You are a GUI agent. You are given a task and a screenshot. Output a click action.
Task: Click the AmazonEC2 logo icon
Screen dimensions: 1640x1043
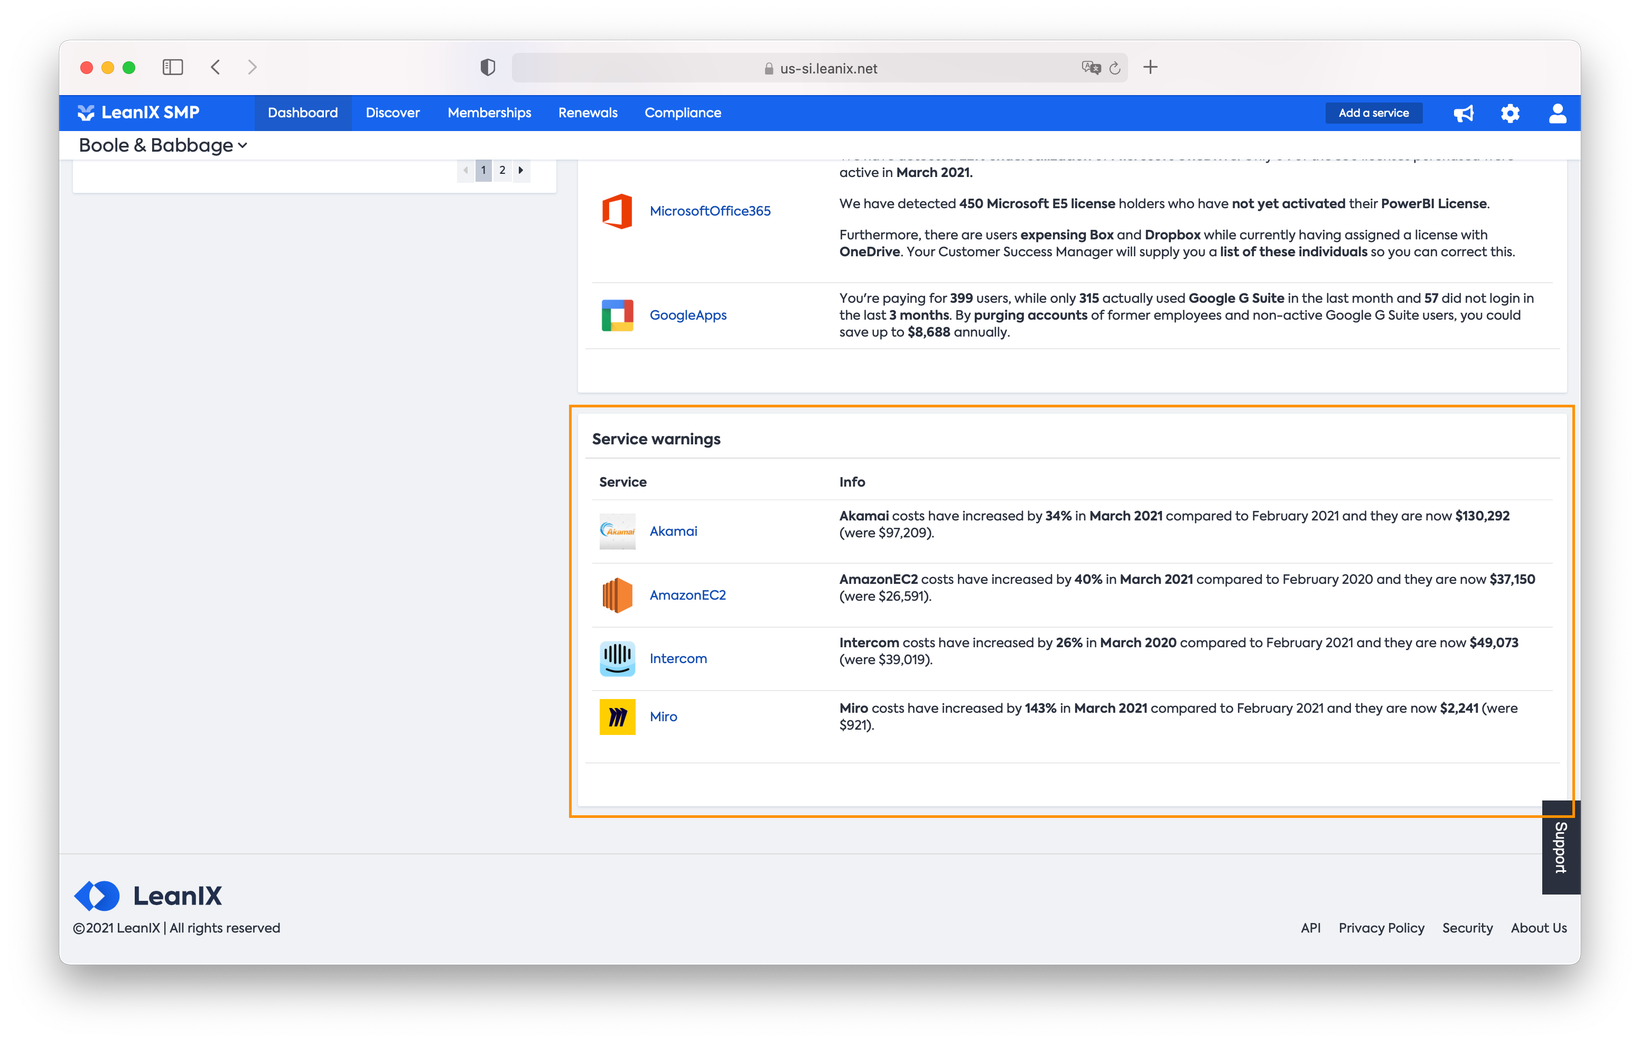tap(617, 595)
